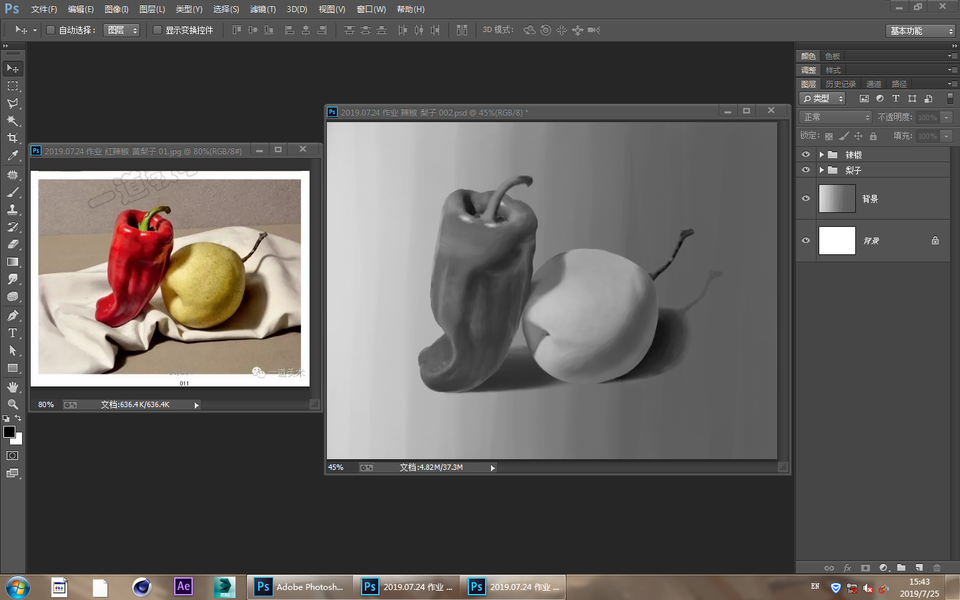Open the 滤镜(T) menu
The width and height of the screenshot is (960, 600).
click(263, 9)
